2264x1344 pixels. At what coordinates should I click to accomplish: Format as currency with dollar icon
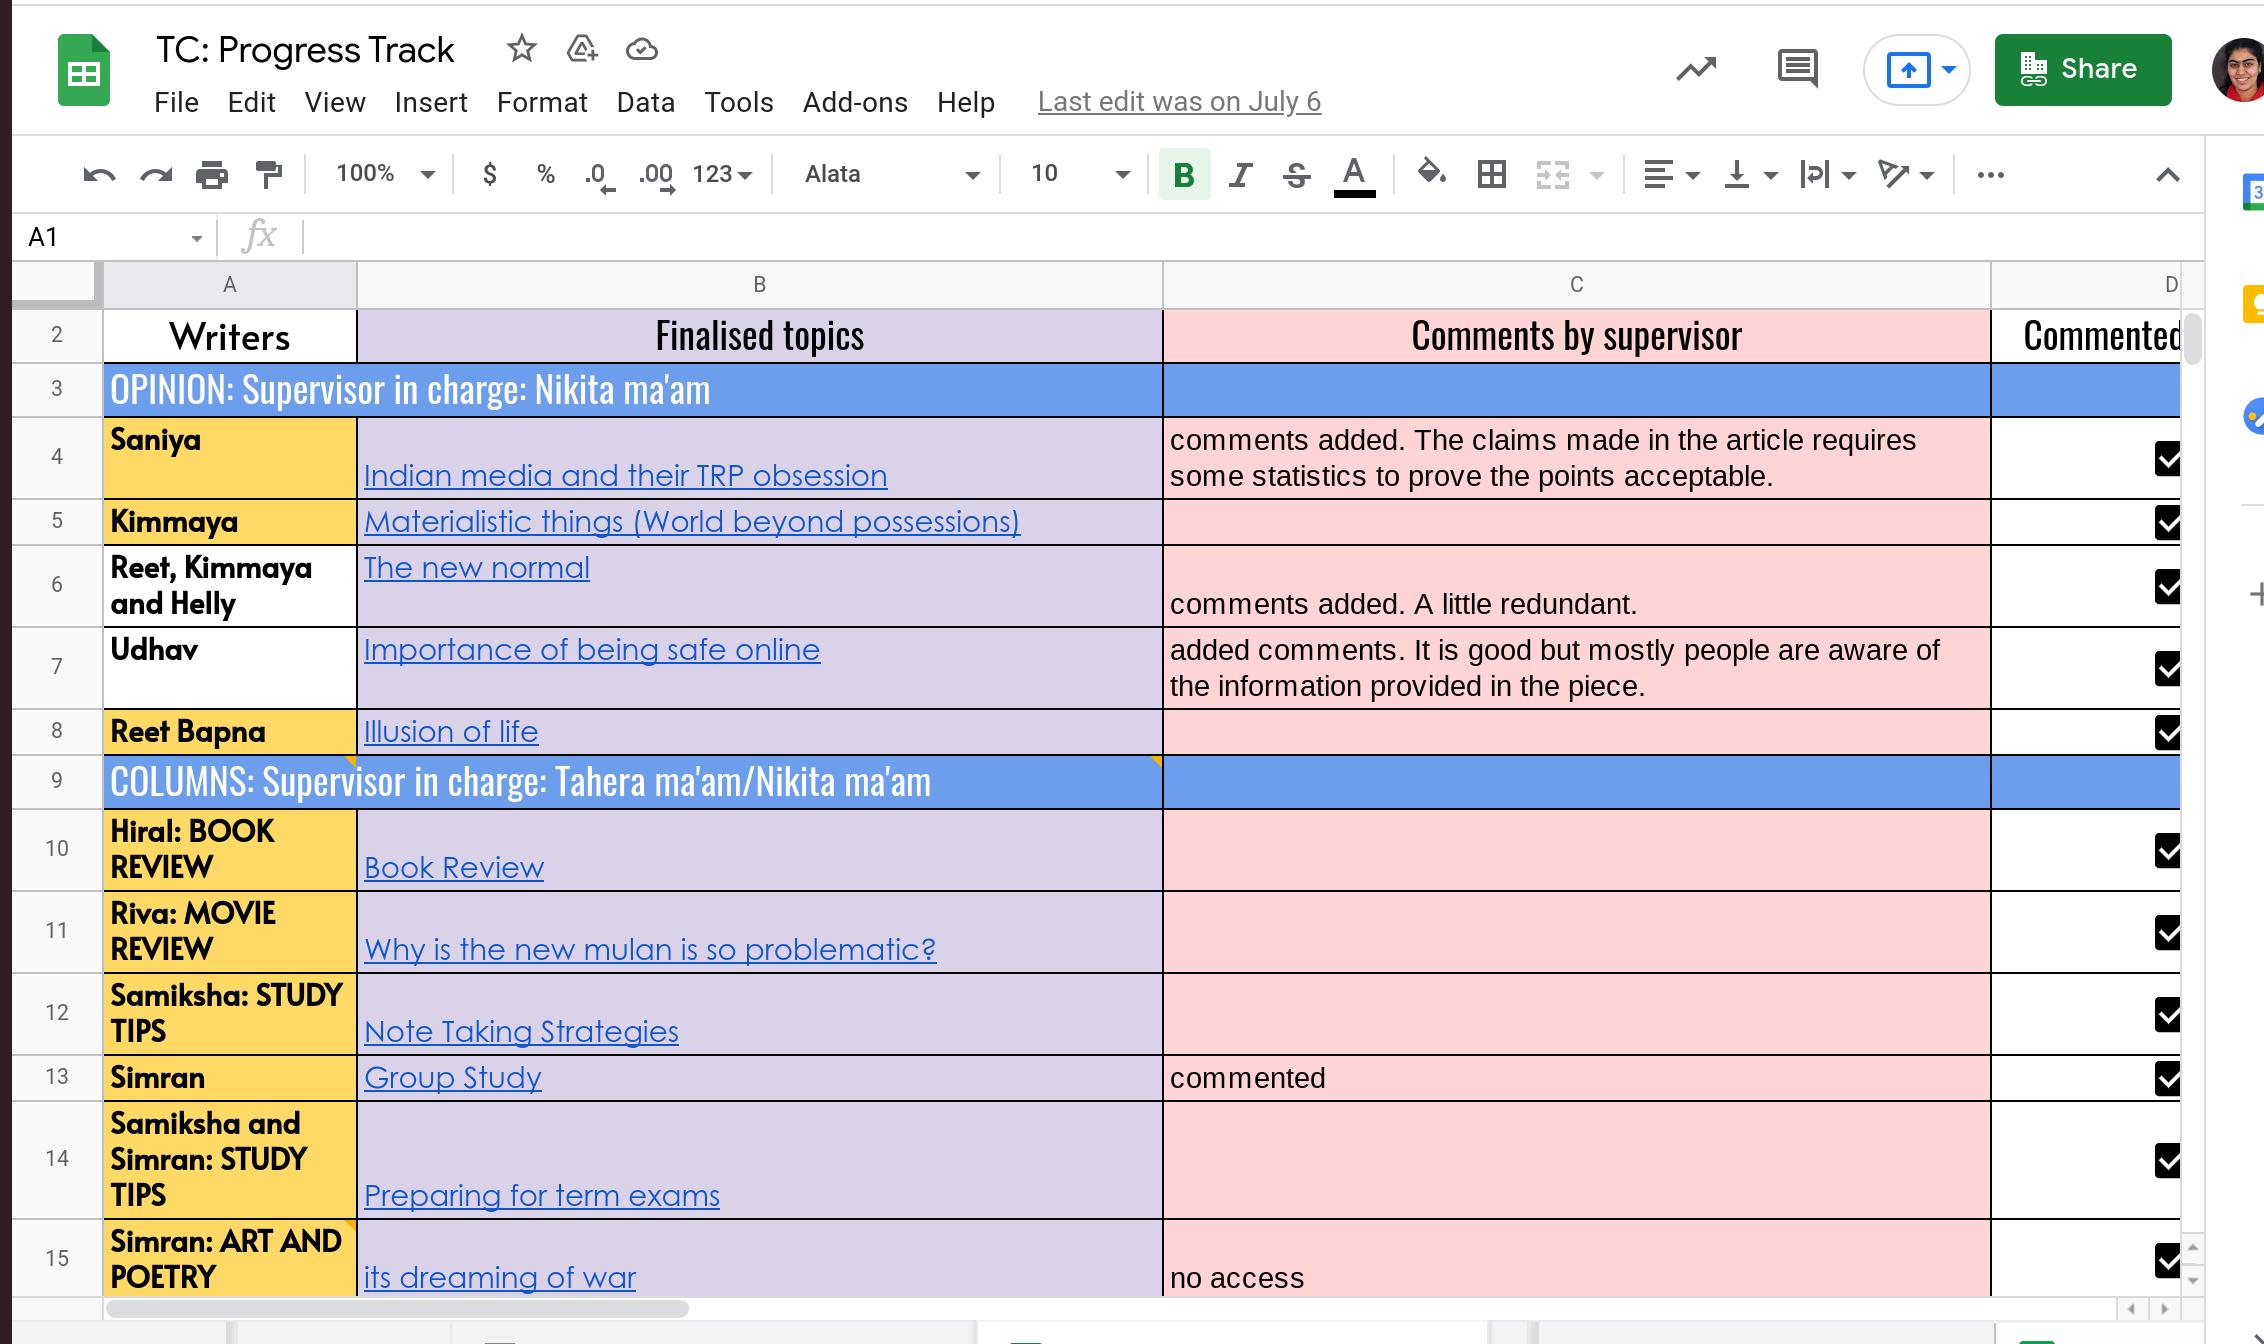(490, 174)
